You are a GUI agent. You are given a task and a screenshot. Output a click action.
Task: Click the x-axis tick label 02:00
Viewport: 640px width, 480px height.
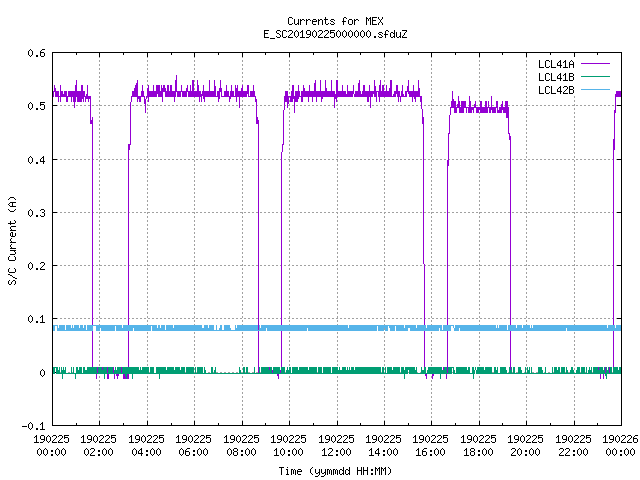pos(98,452)
